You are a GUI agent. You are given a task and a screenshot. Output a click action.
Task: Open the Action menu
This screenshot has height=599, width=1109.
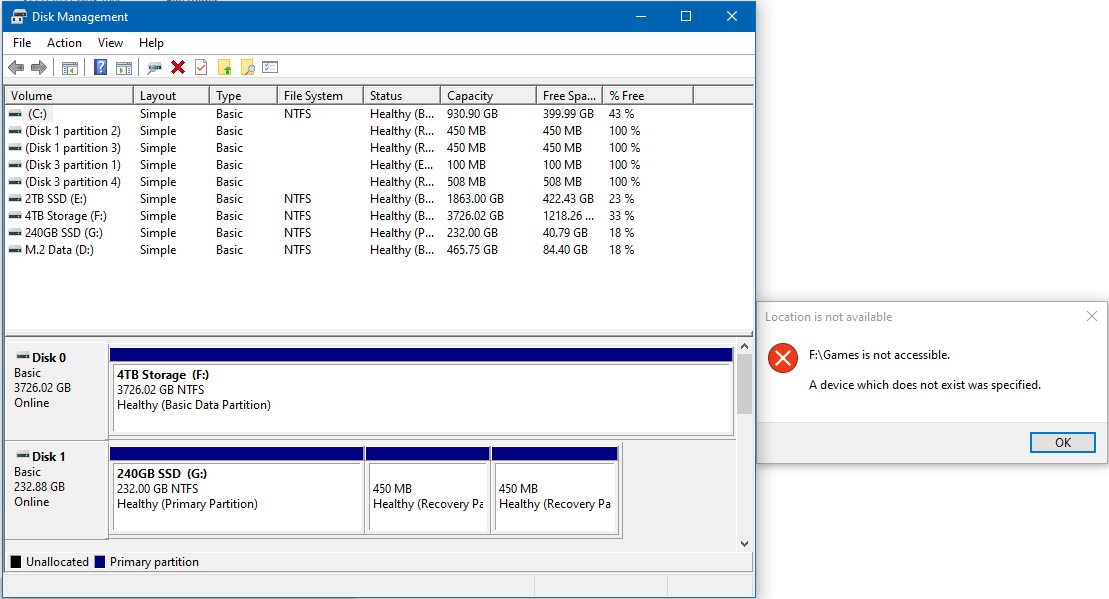(x=64, y=42)
